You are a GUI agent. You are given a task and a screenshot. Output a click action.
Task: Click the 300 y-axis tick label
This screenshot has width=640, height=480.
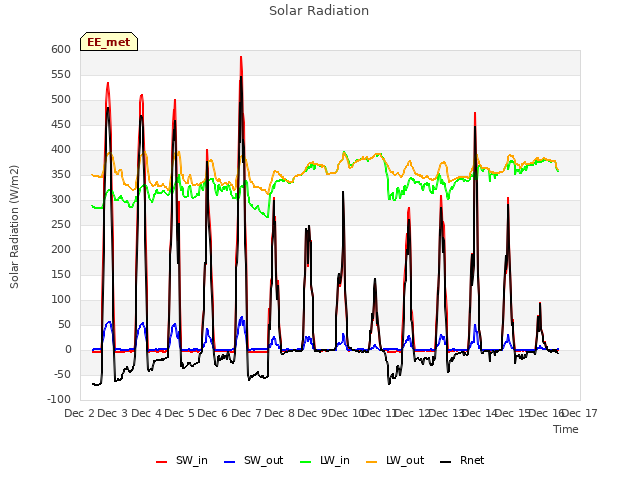click(61, 200)
